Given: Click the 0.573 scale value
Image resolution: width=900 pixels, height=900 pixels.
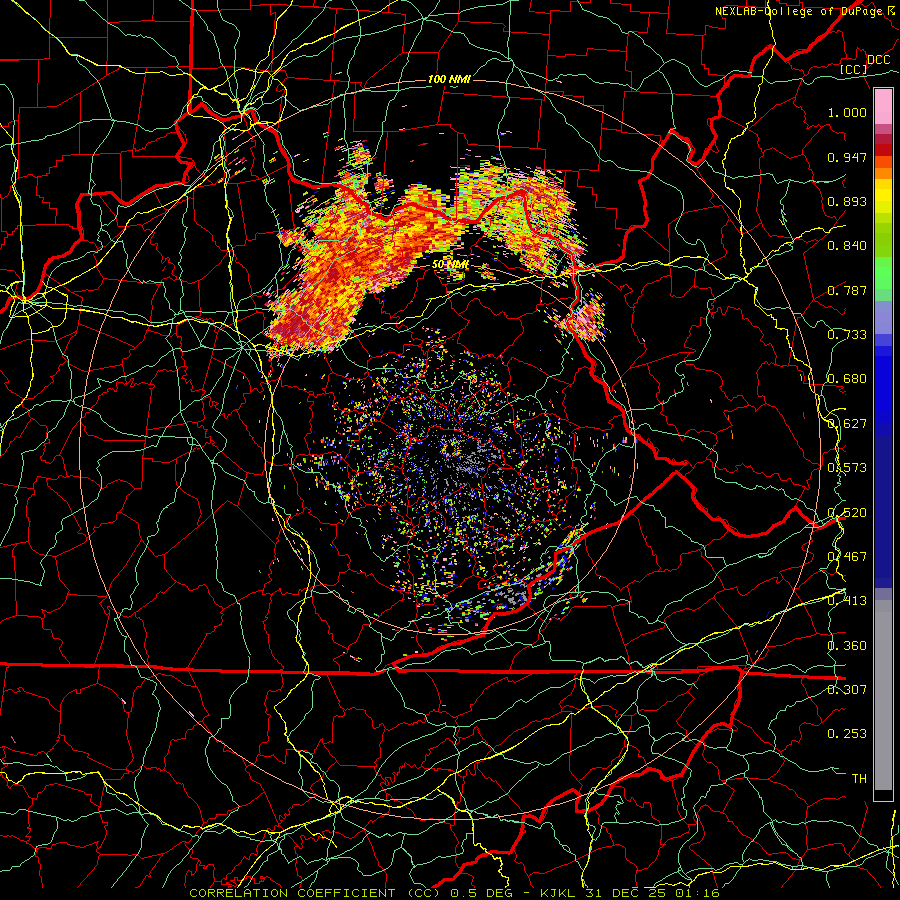Looking at the screenshot, I should click(x=847, y=468).
